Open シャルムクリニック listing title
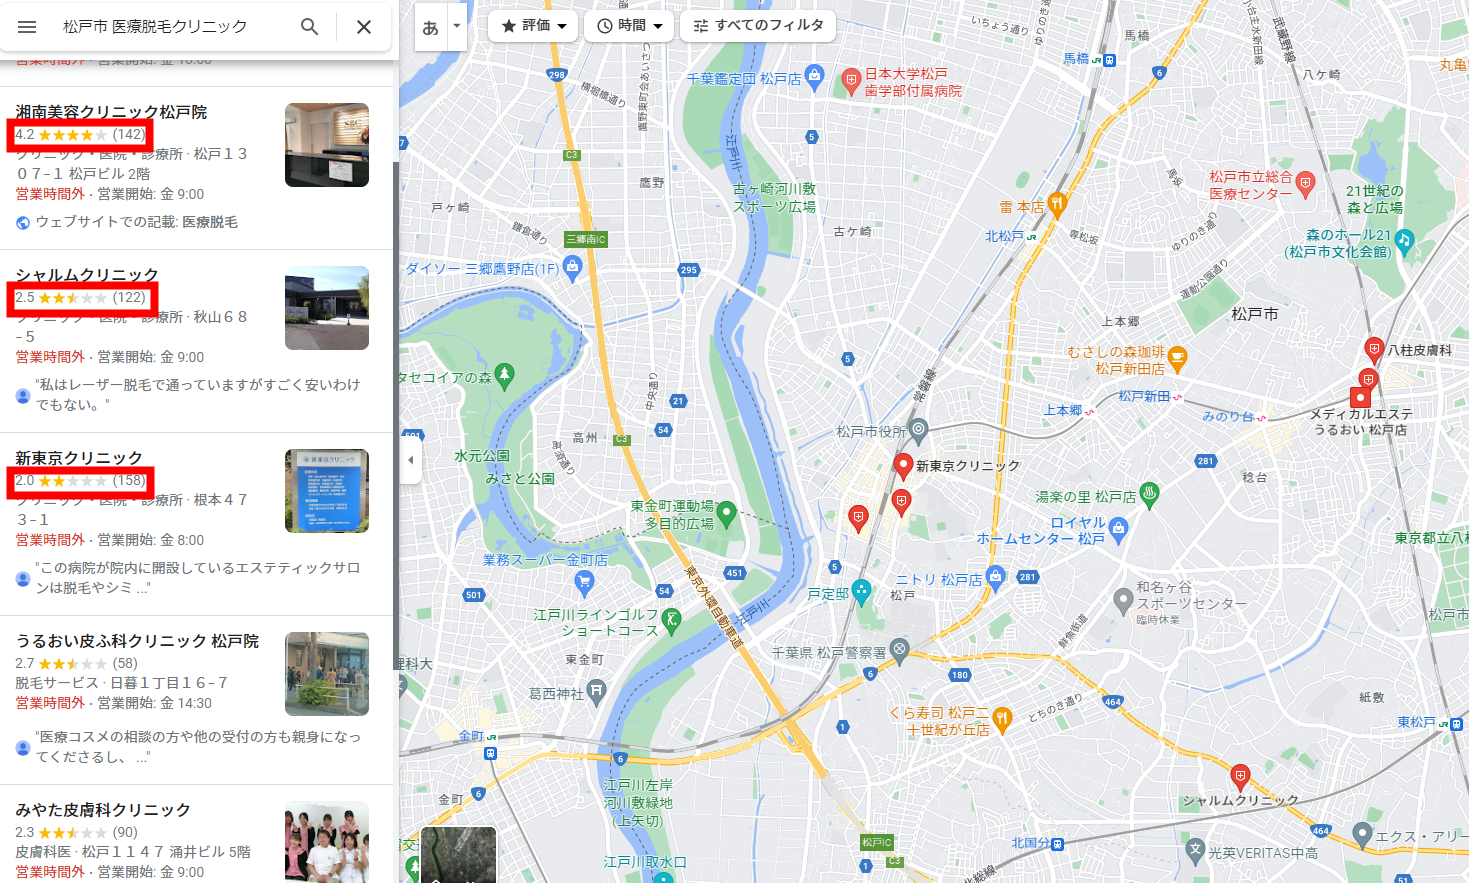 (87, 274)
